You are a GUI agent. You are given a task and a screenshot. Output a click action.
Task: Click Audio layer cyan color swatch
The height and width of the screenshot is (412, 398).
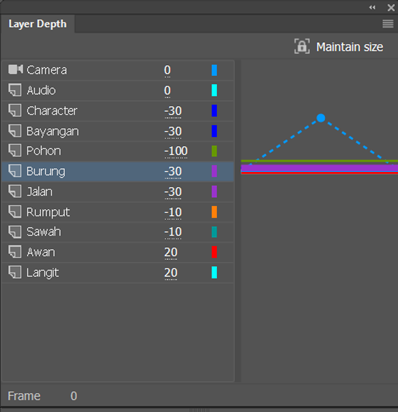pos(214,90)
